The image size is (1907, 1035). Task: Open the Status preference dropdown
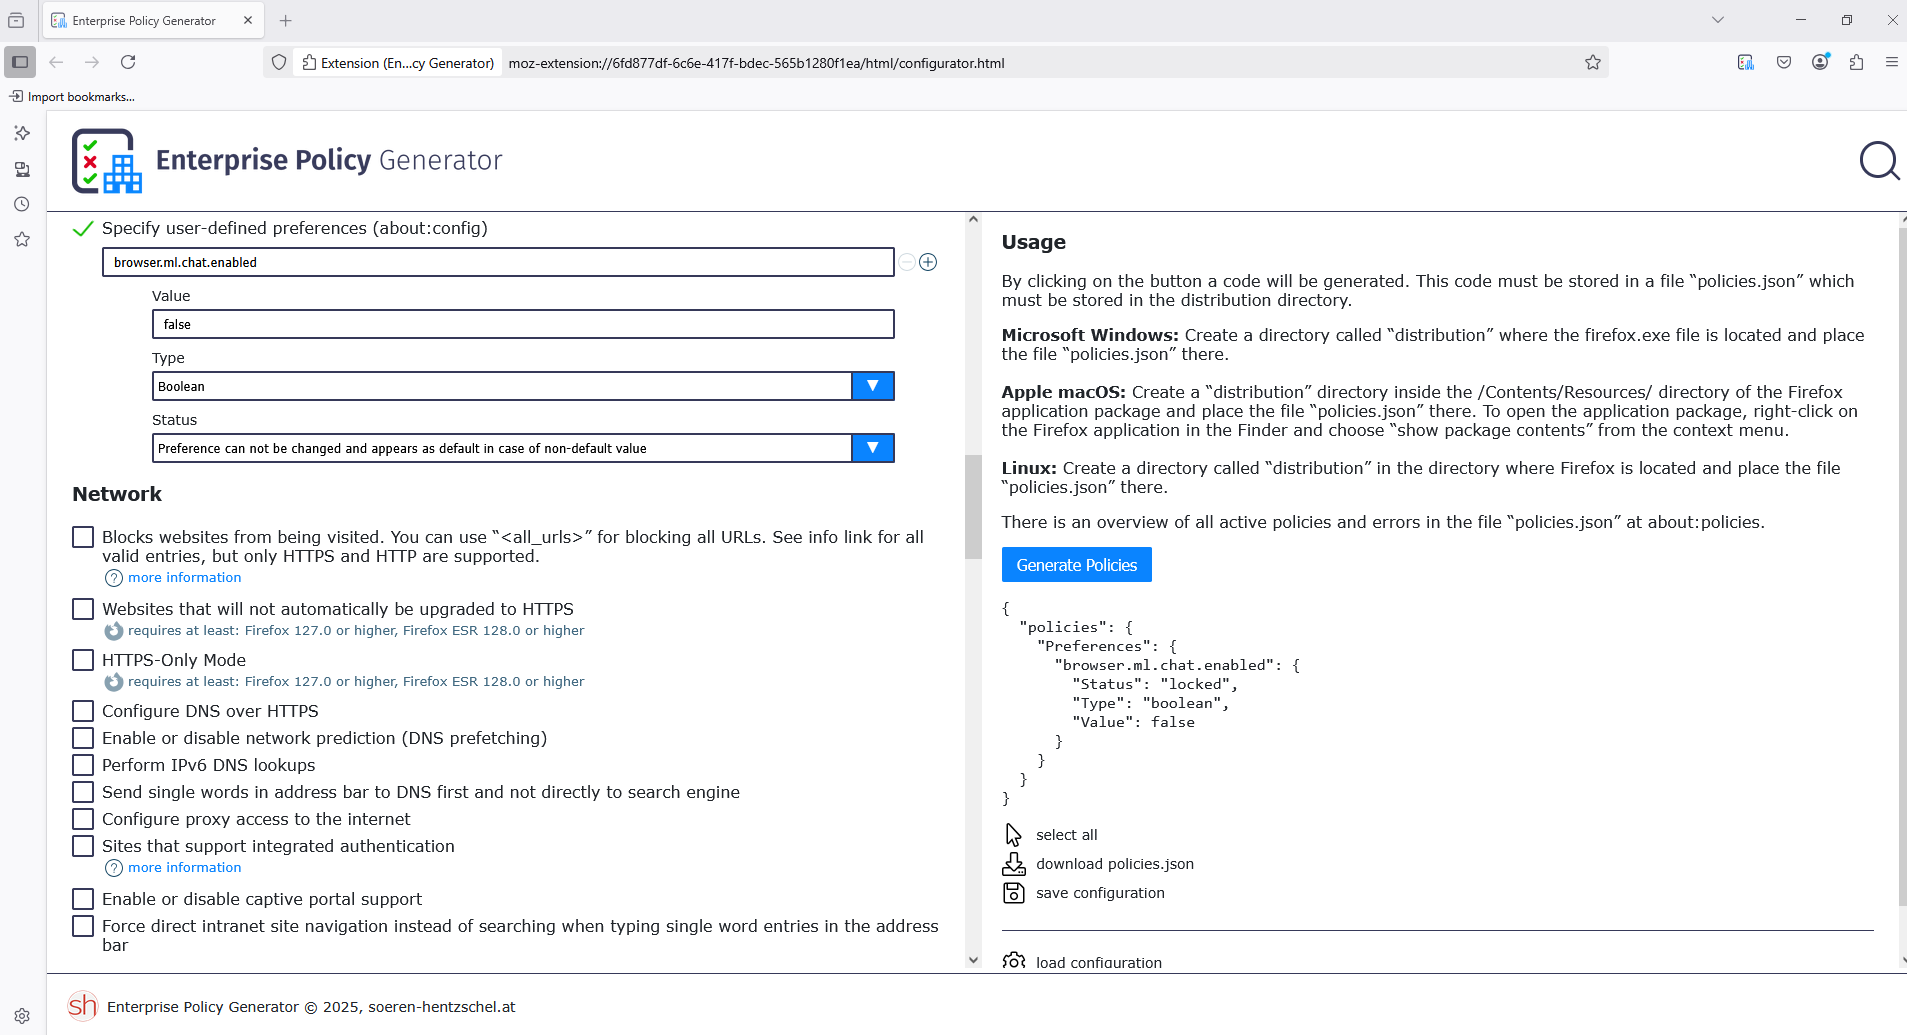click(x=523, y=448)
